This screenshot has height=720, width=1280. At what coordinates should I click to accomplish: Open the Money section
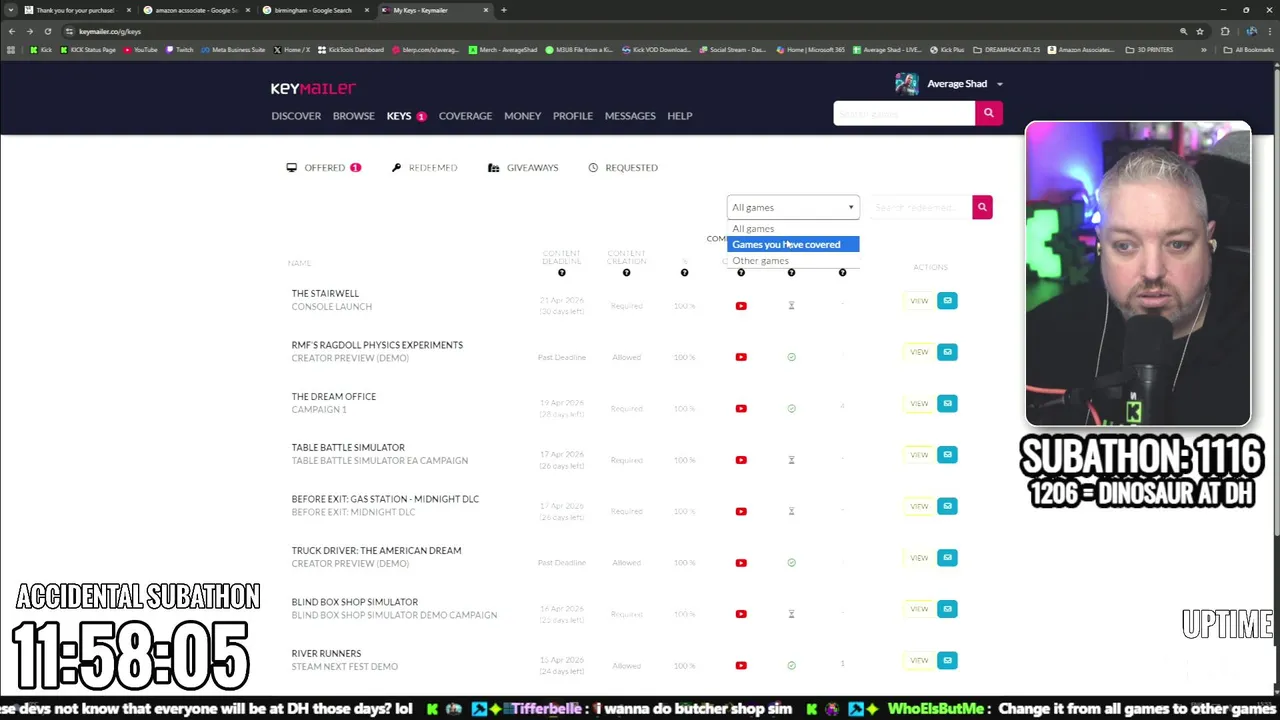[x=522, y=116]
